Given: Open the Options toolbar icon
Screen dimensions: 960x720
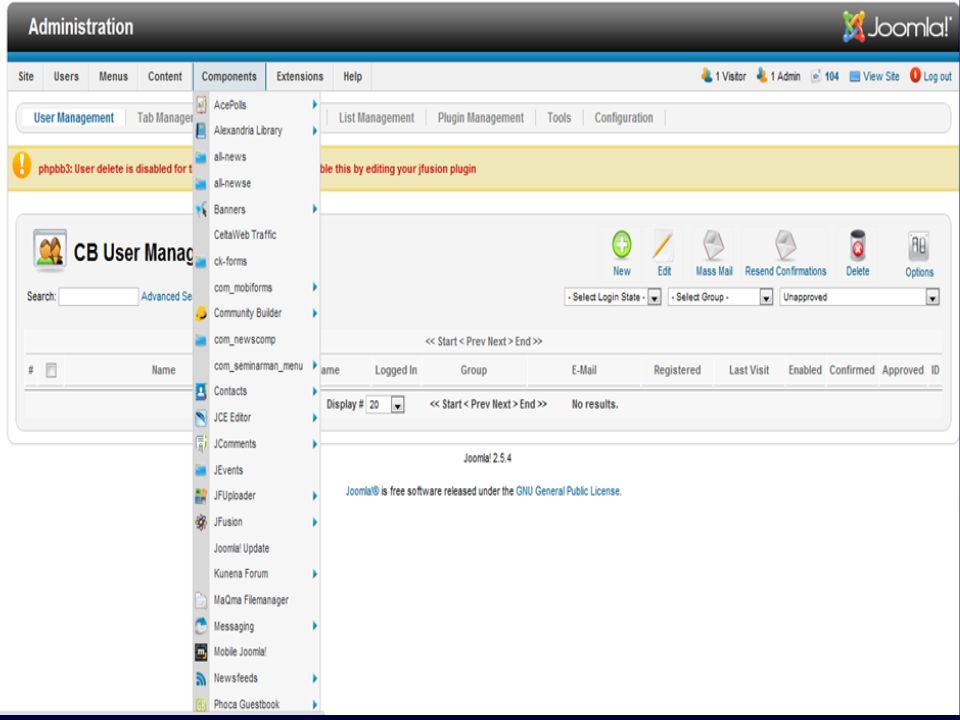Looking at the screenshot, I should (919, 246).
